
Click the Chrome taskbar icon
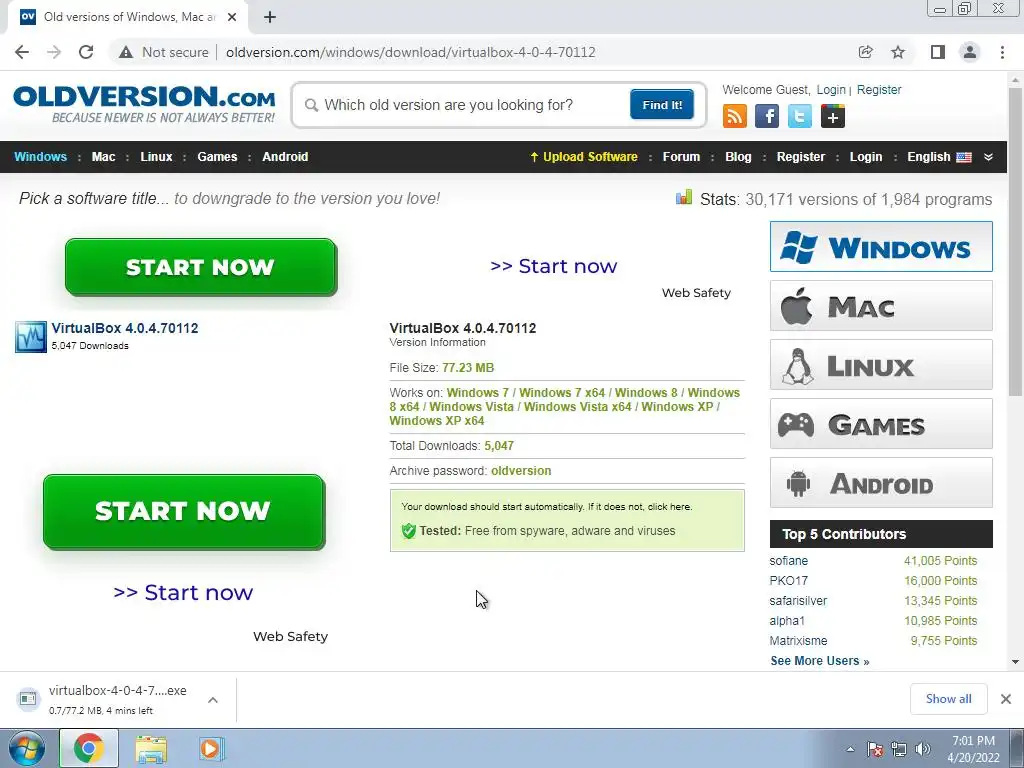pos(89,748)
